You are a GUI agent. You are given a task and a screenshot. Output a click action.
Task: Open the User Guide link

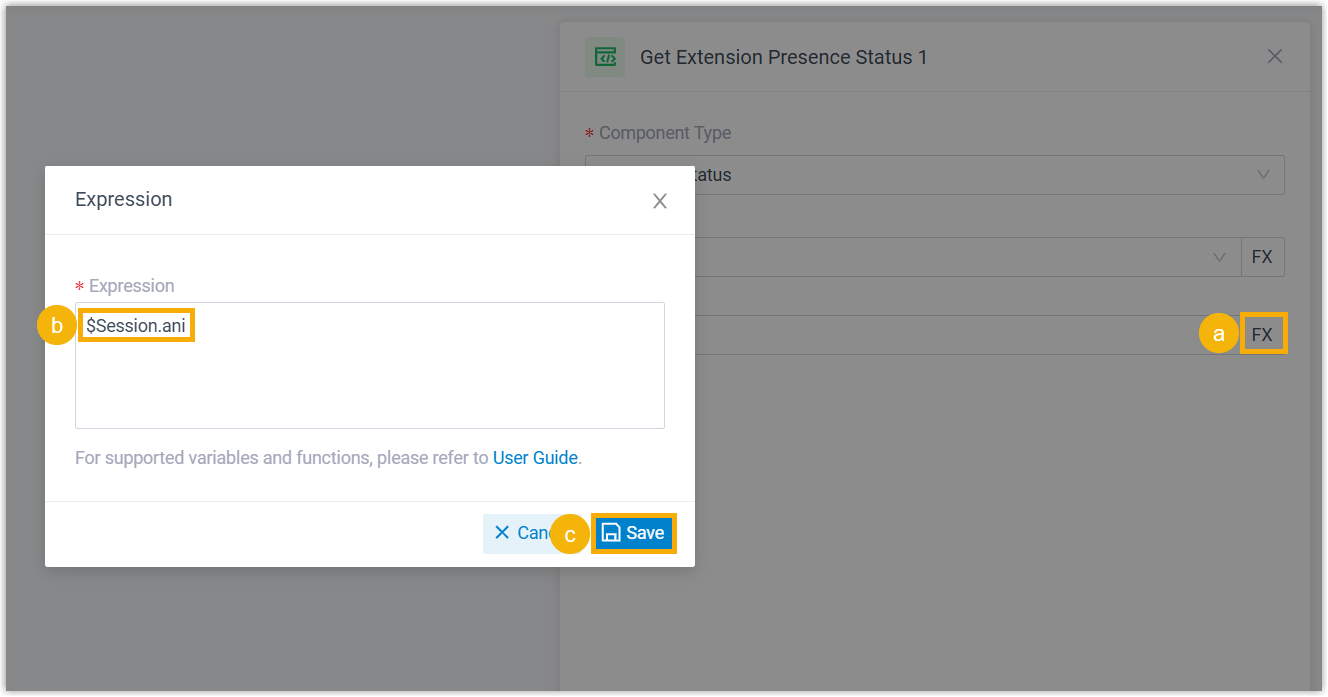(535, 458)
